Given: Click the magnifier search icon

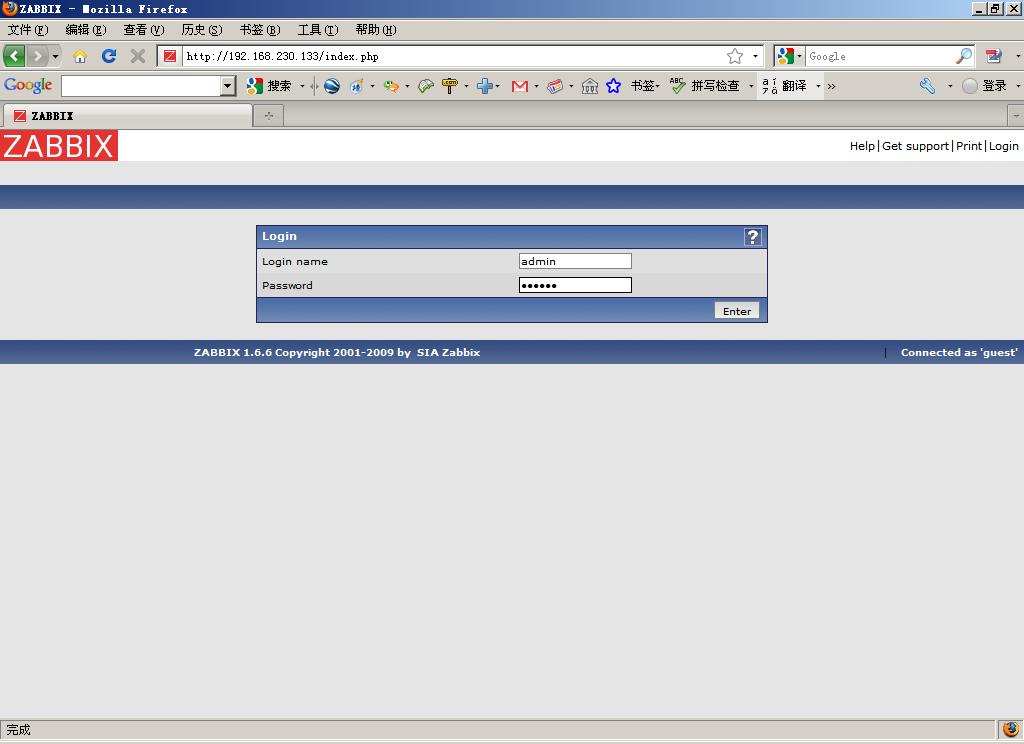Looking at the screenshot, I should coord(964,56).
